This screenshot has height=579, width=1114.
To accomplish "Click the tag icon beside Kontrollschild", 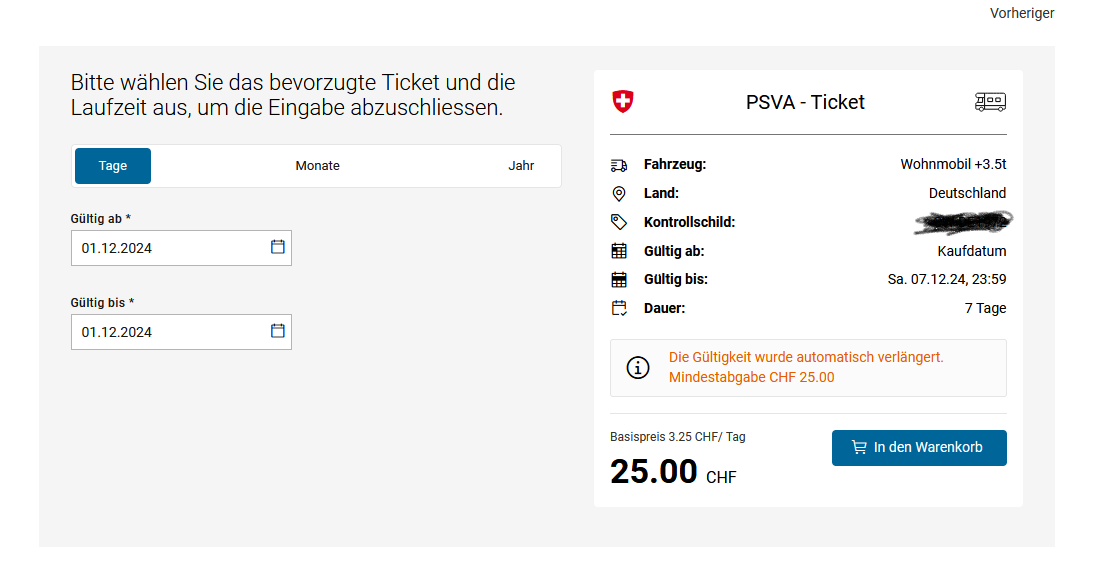I will 619,222.
